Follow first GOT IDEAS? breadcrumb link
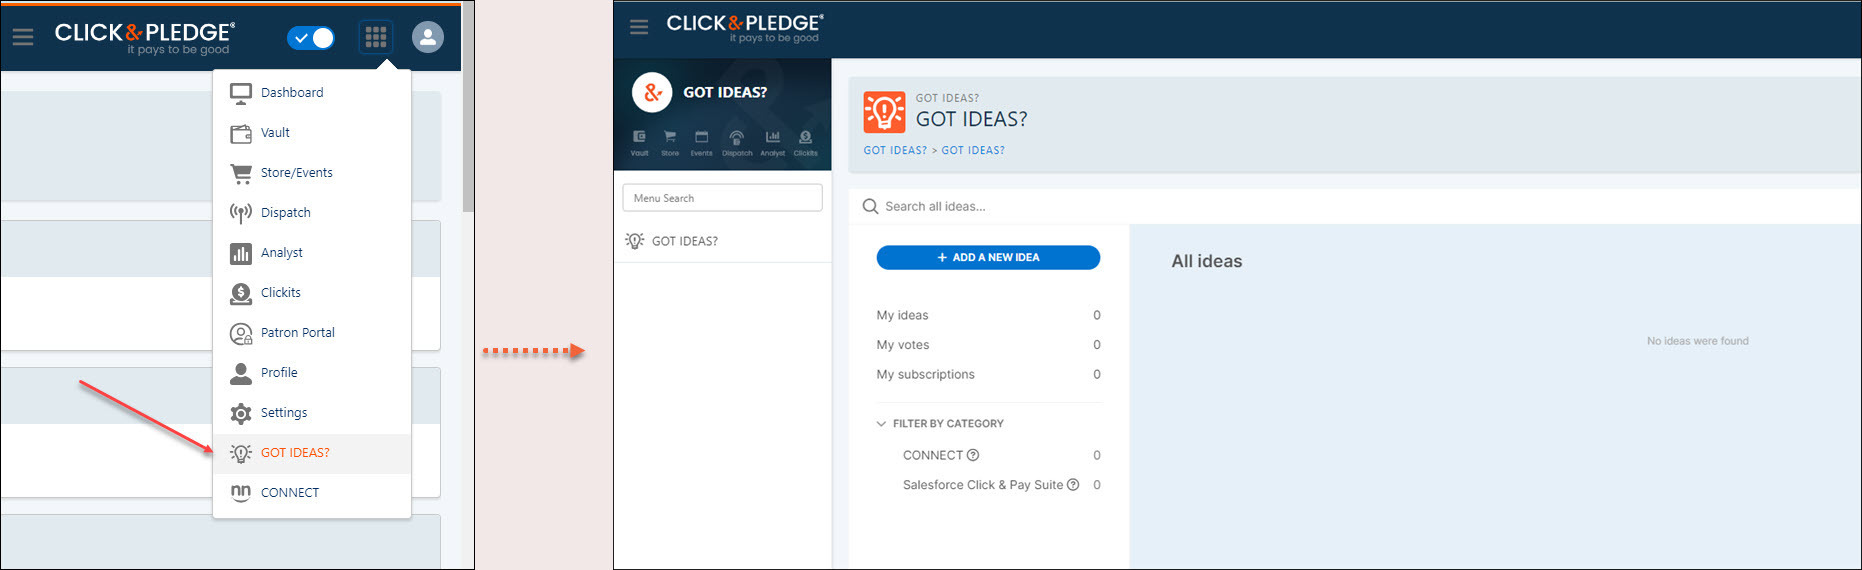This screenshot has width=1862, height=570. pos(895,150)
